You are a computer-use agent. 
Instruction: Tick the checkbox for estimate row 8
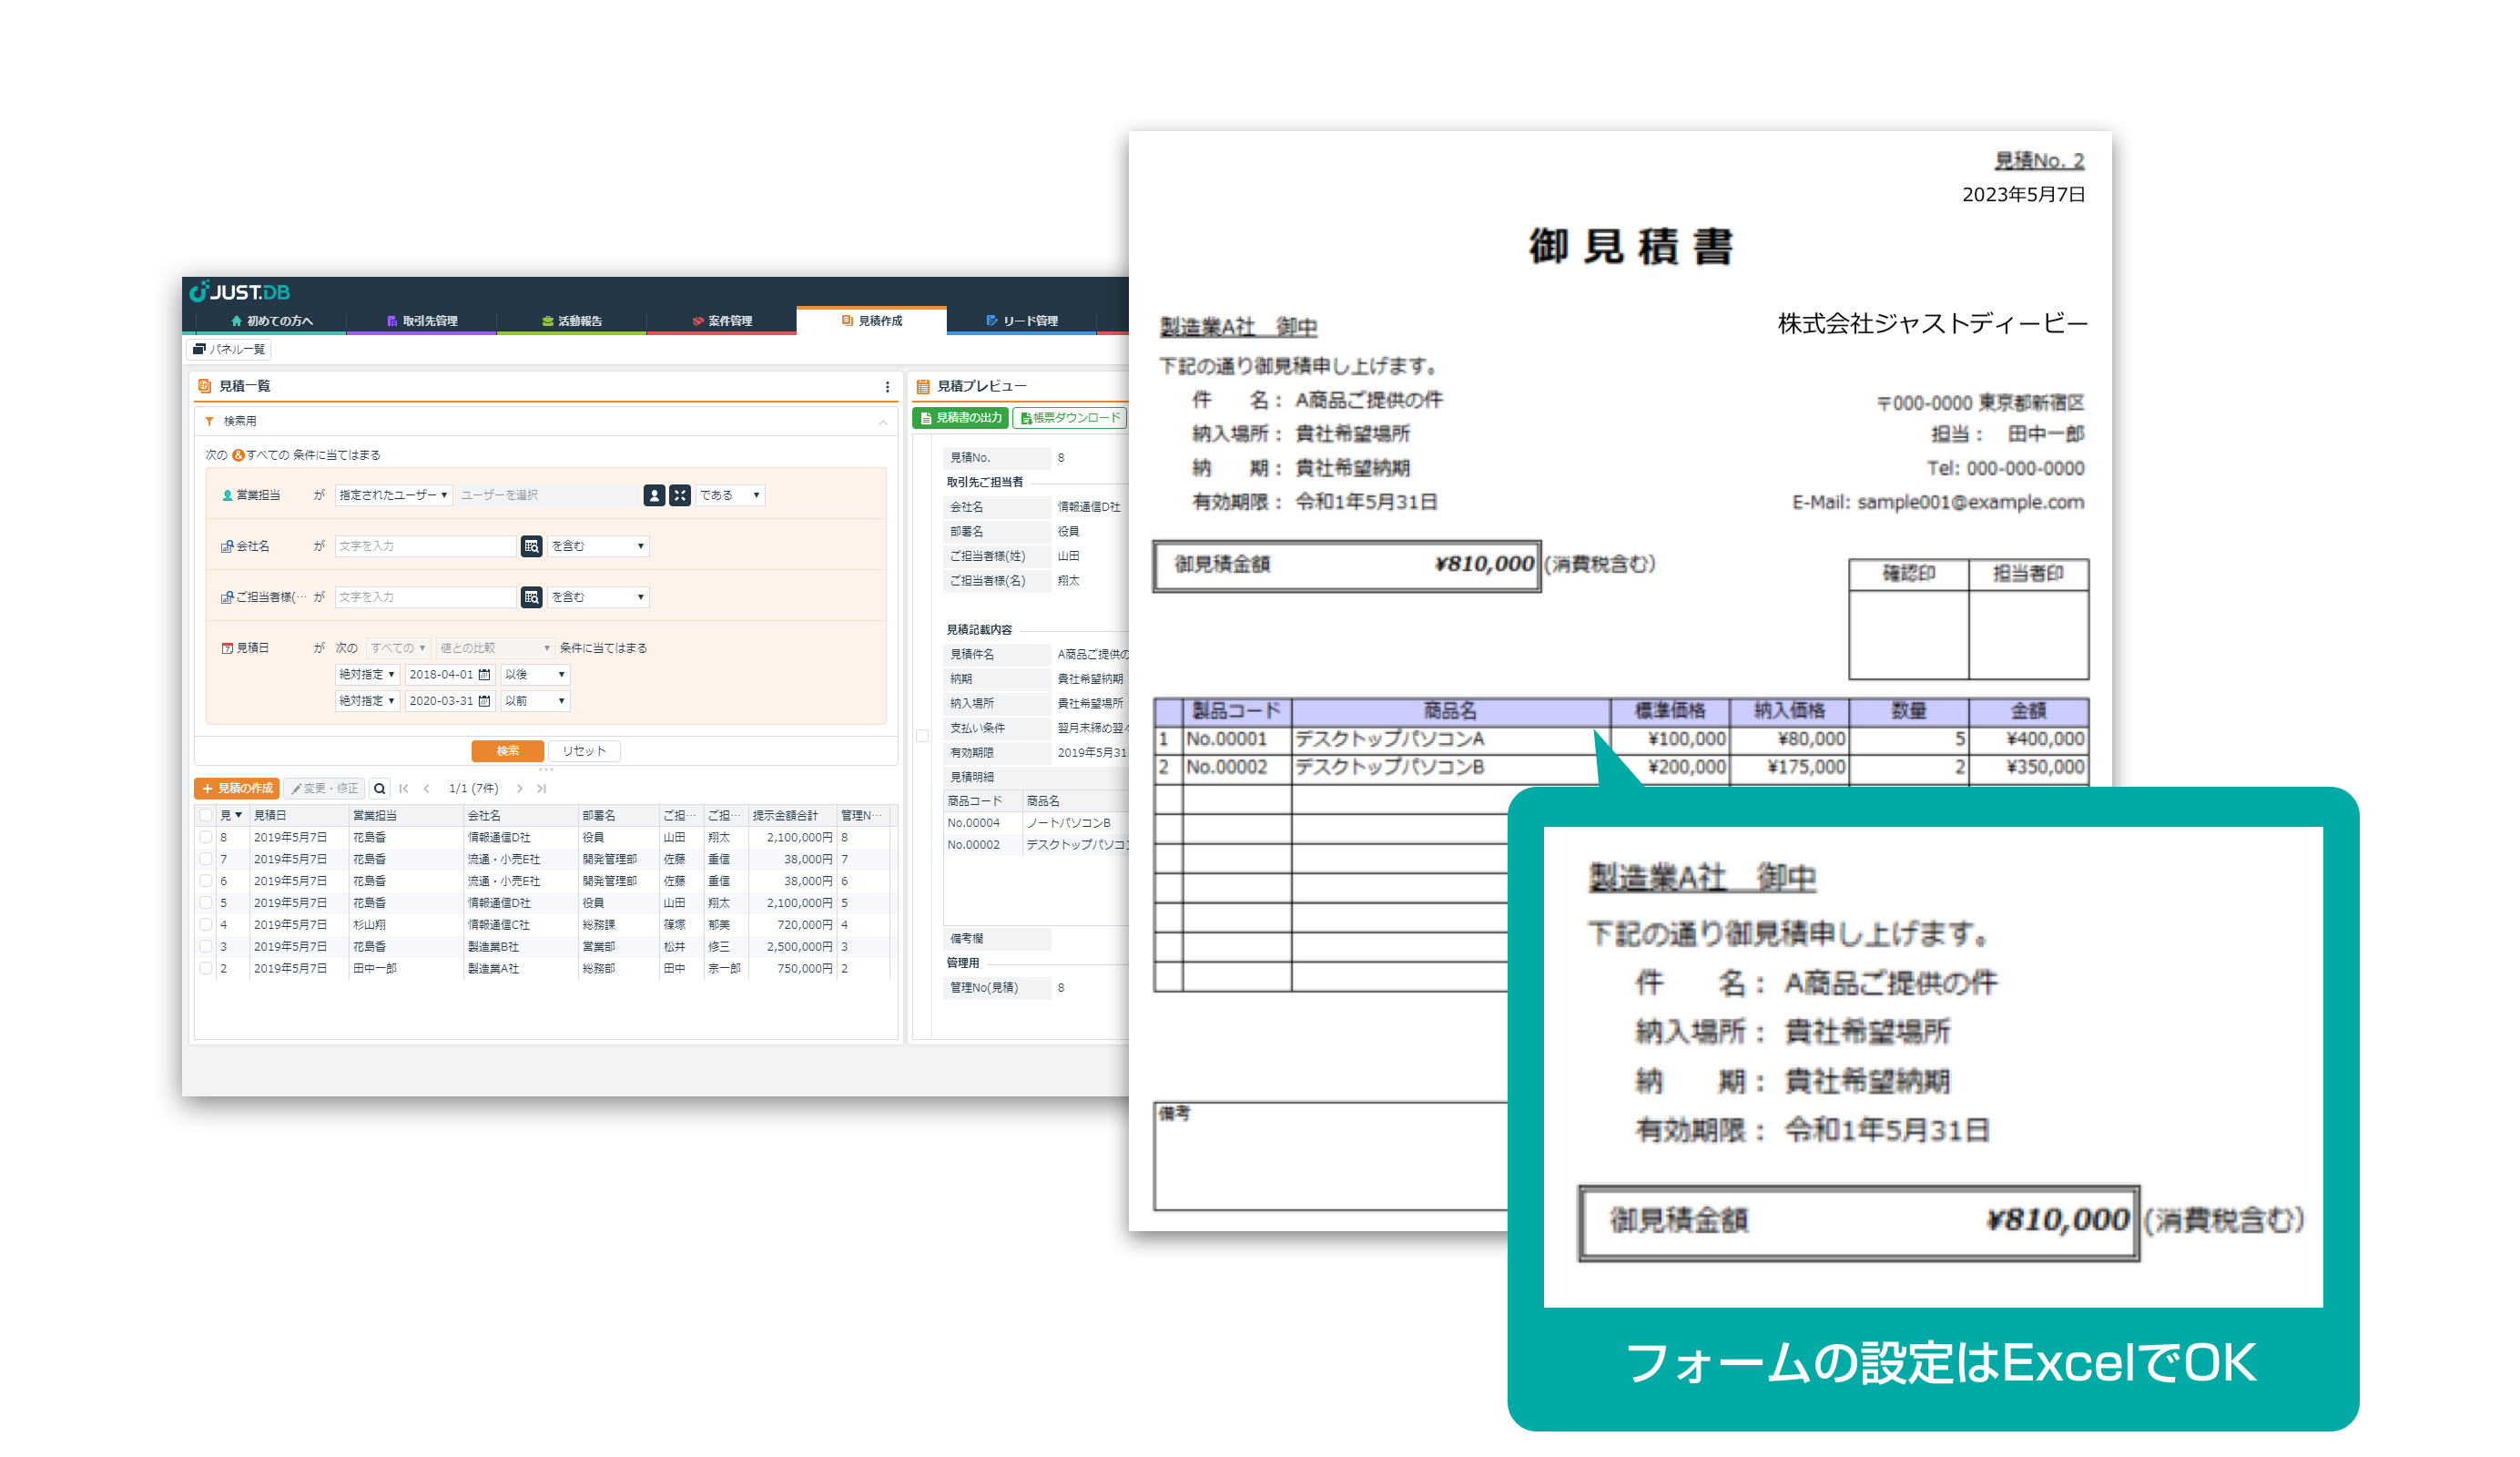[206, 837]
